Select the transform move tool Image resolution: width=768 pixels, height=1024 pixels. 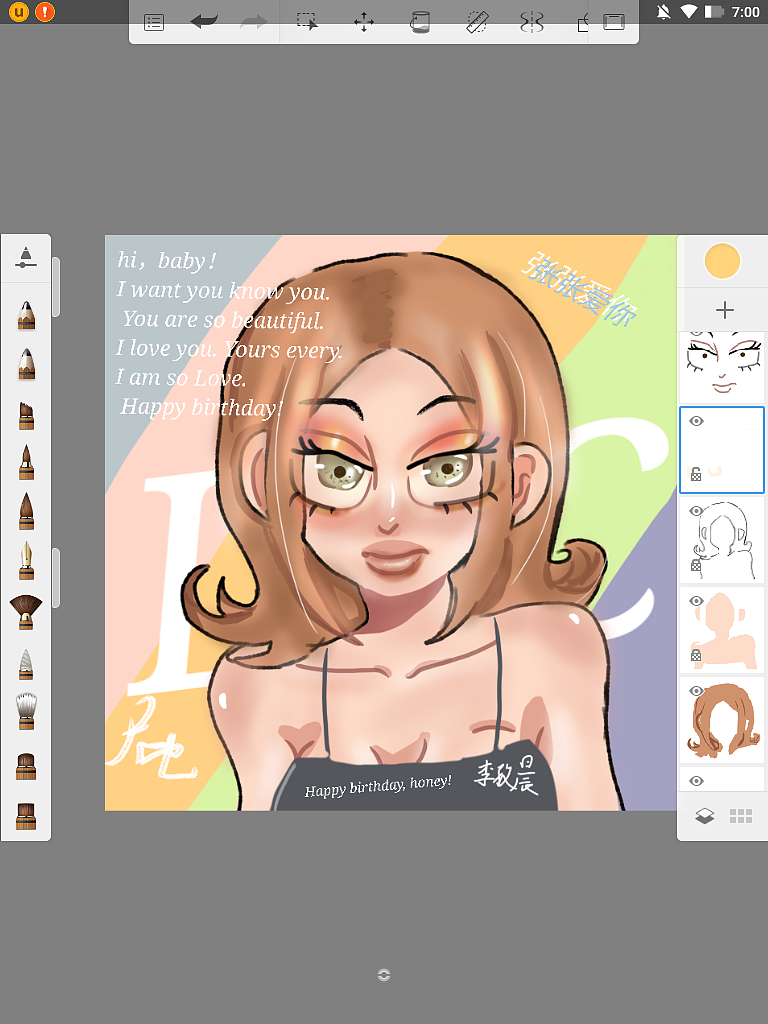pos(364,23)
